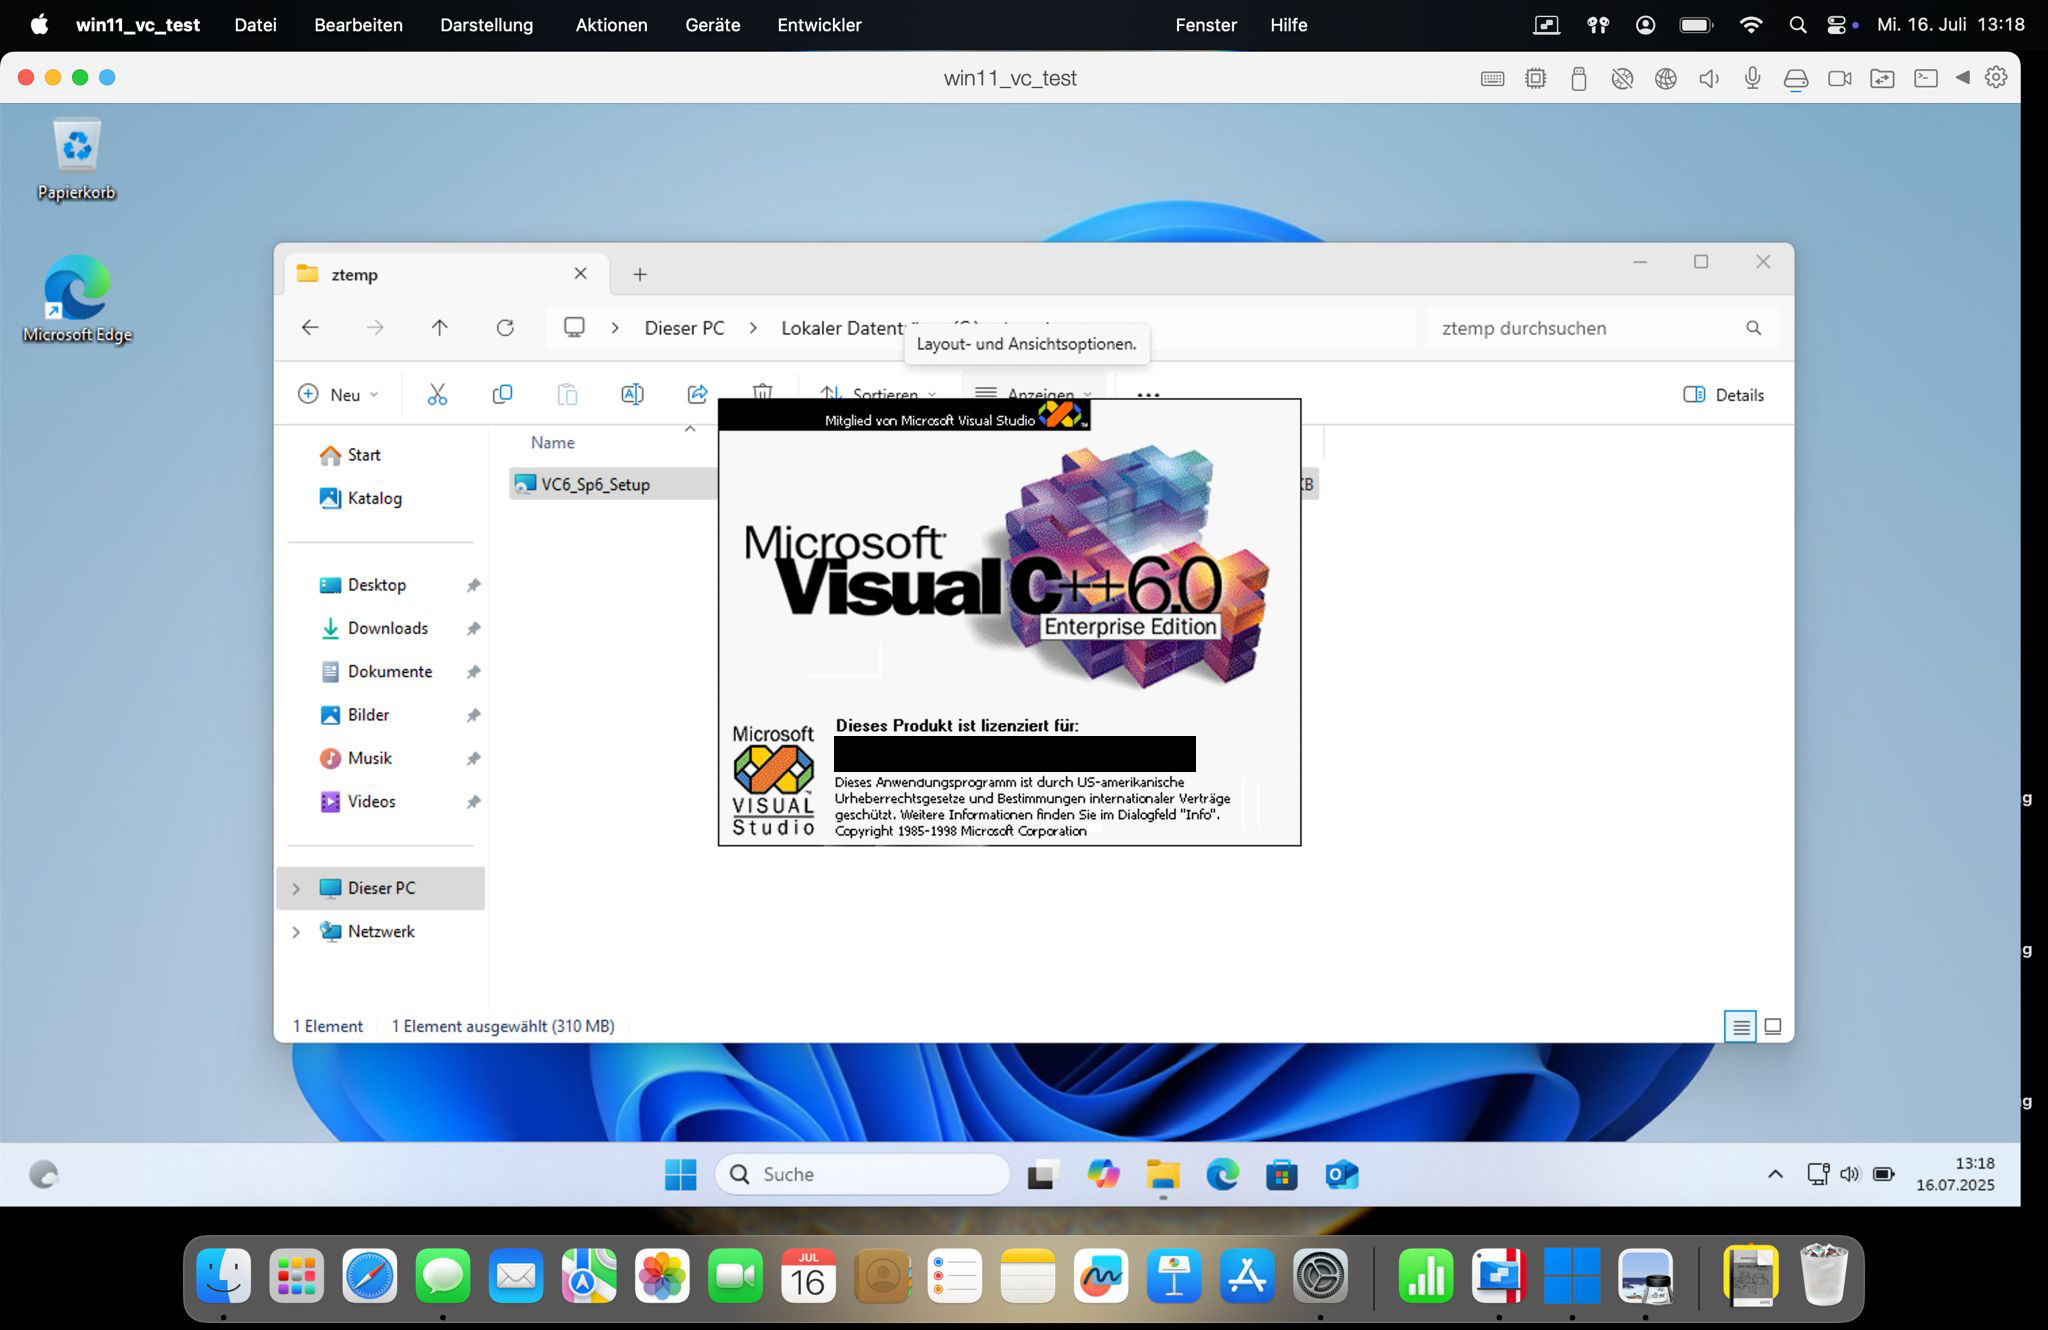Image resolution: width=2048 pixels, height=1330 pixels.
Task: Click the chevron after Dieser PC in address bar
Action: coord(753,328)
